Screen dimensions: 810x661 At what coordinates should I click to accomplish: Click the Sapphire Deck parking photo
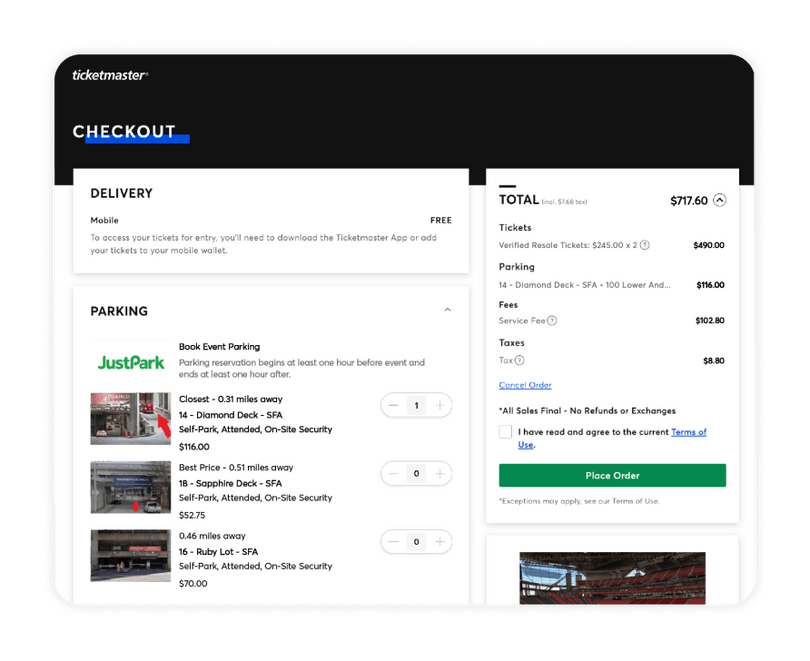coord(131,487)
